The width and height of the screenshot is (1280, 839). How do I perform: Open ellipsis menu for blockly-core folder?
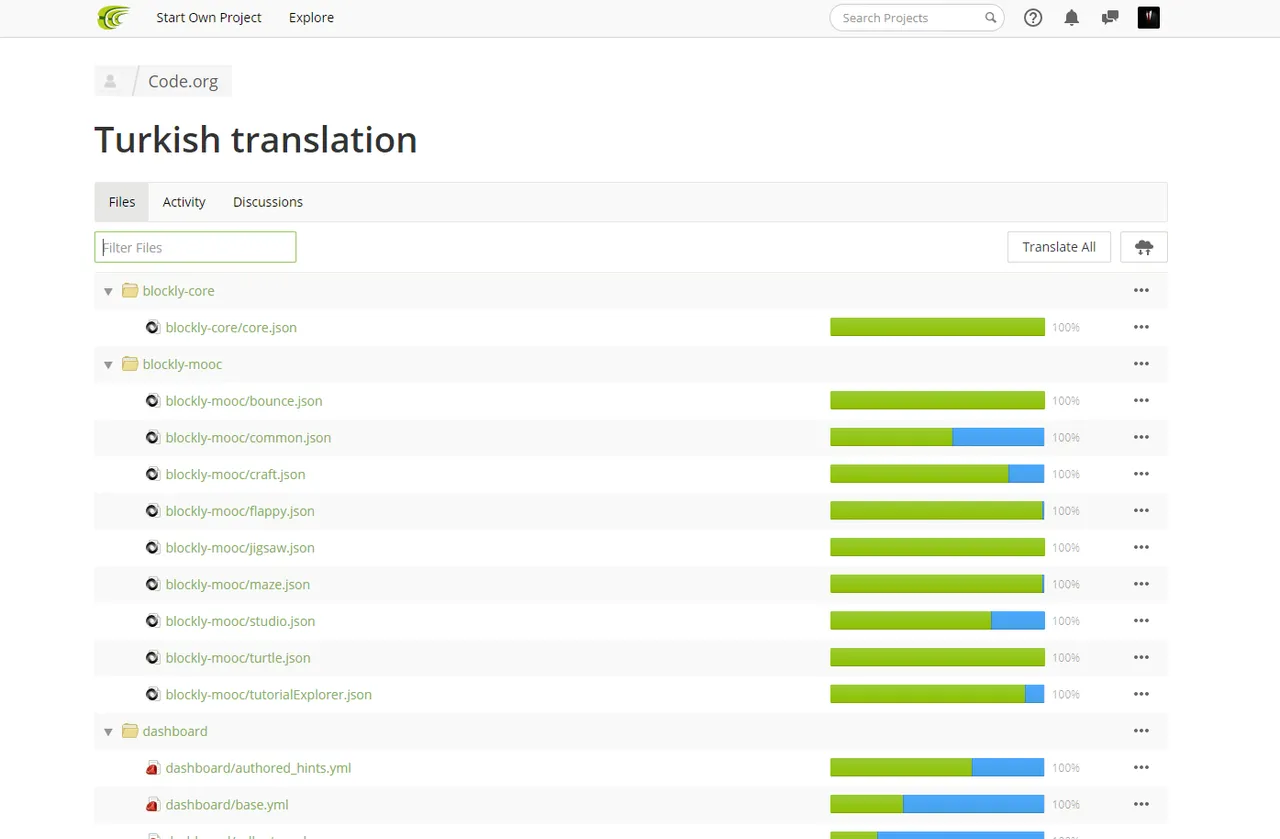click(x=1141, y=291)
